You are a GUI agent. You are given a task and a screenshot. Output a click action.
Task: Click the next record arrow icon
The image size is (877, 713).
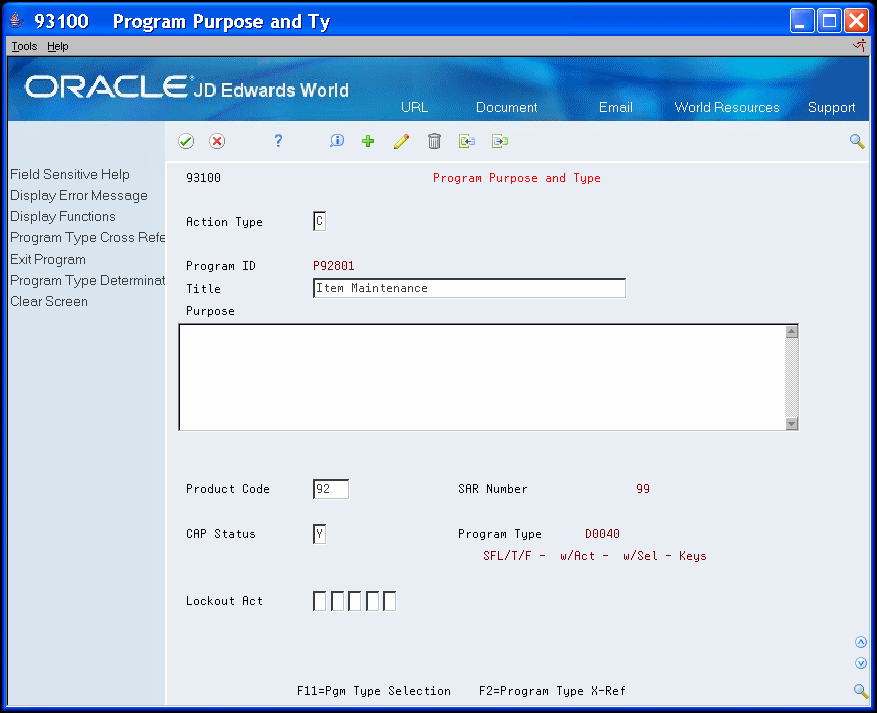point(500,141)
